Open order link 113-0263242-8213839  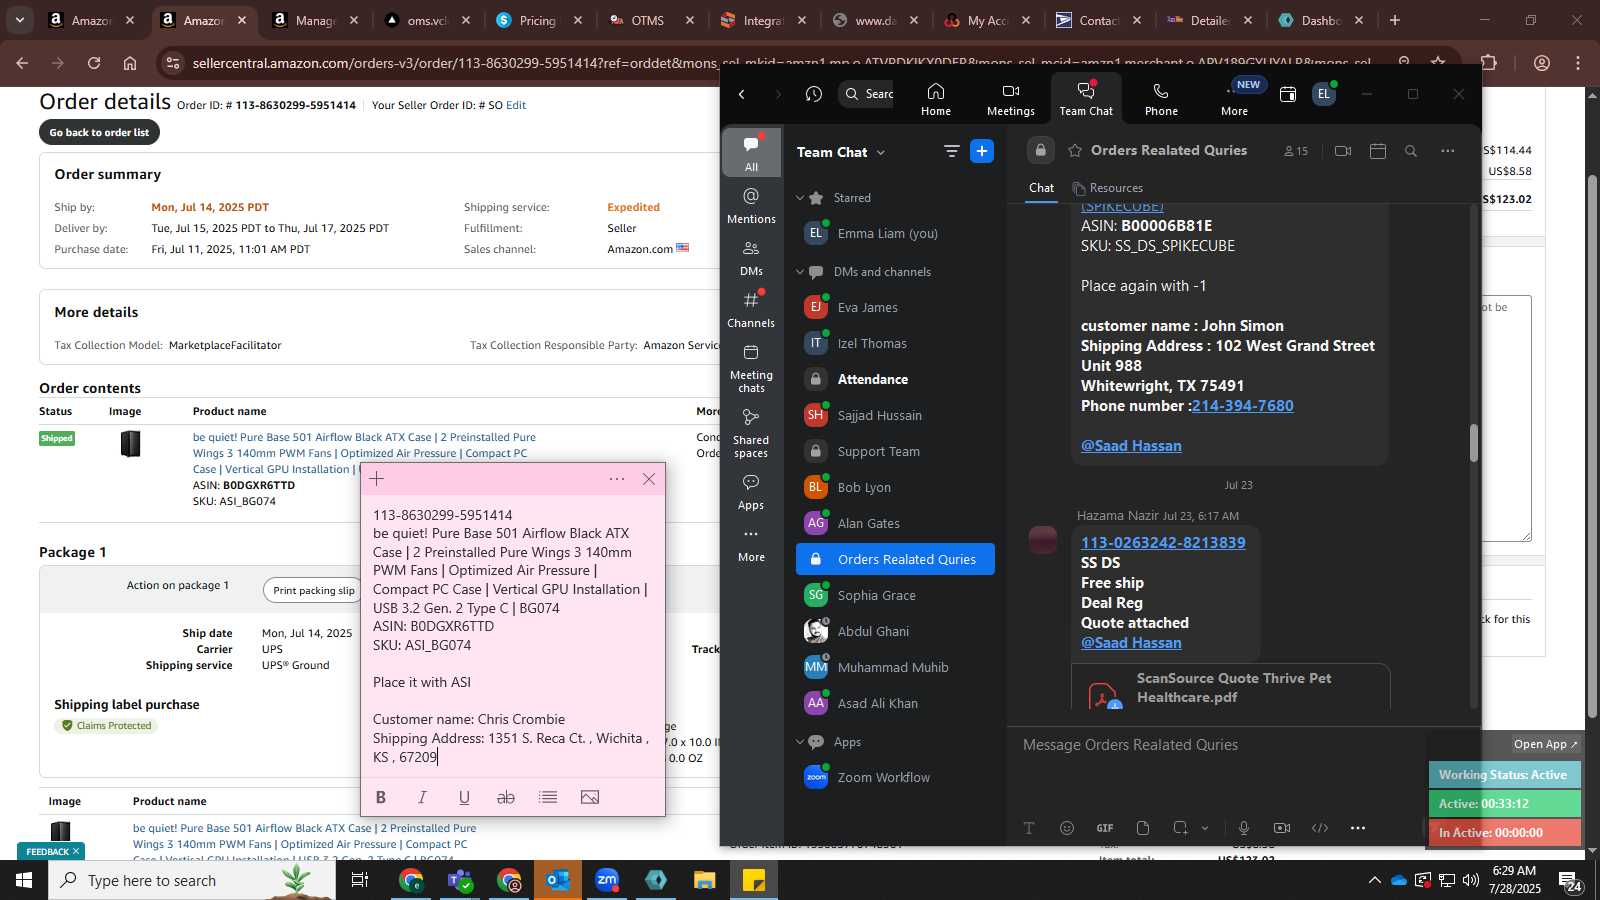[x=1163, y=543]
